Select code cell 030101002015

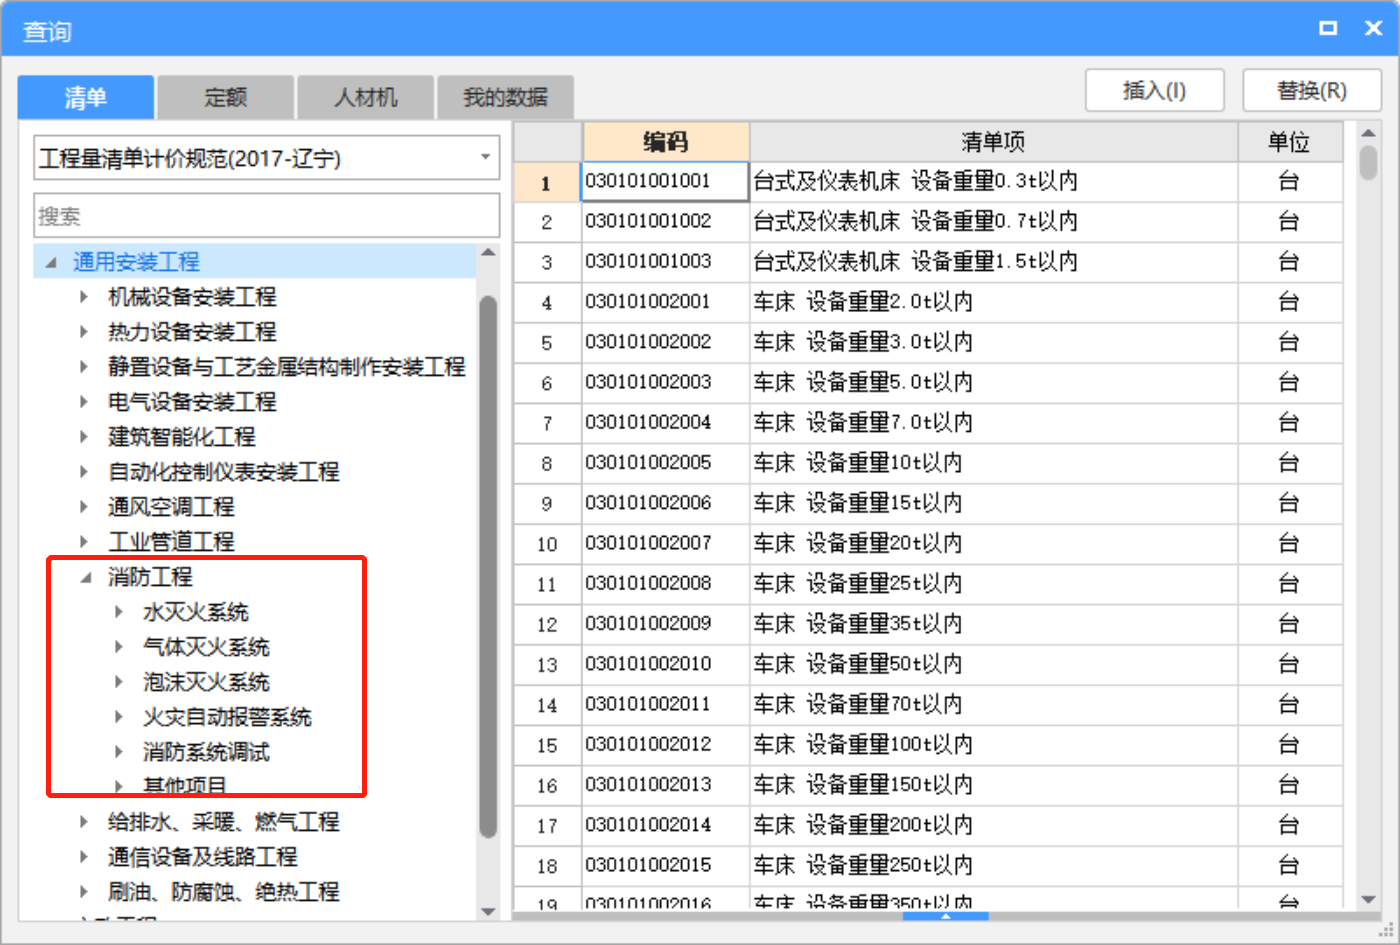[666, 865]
